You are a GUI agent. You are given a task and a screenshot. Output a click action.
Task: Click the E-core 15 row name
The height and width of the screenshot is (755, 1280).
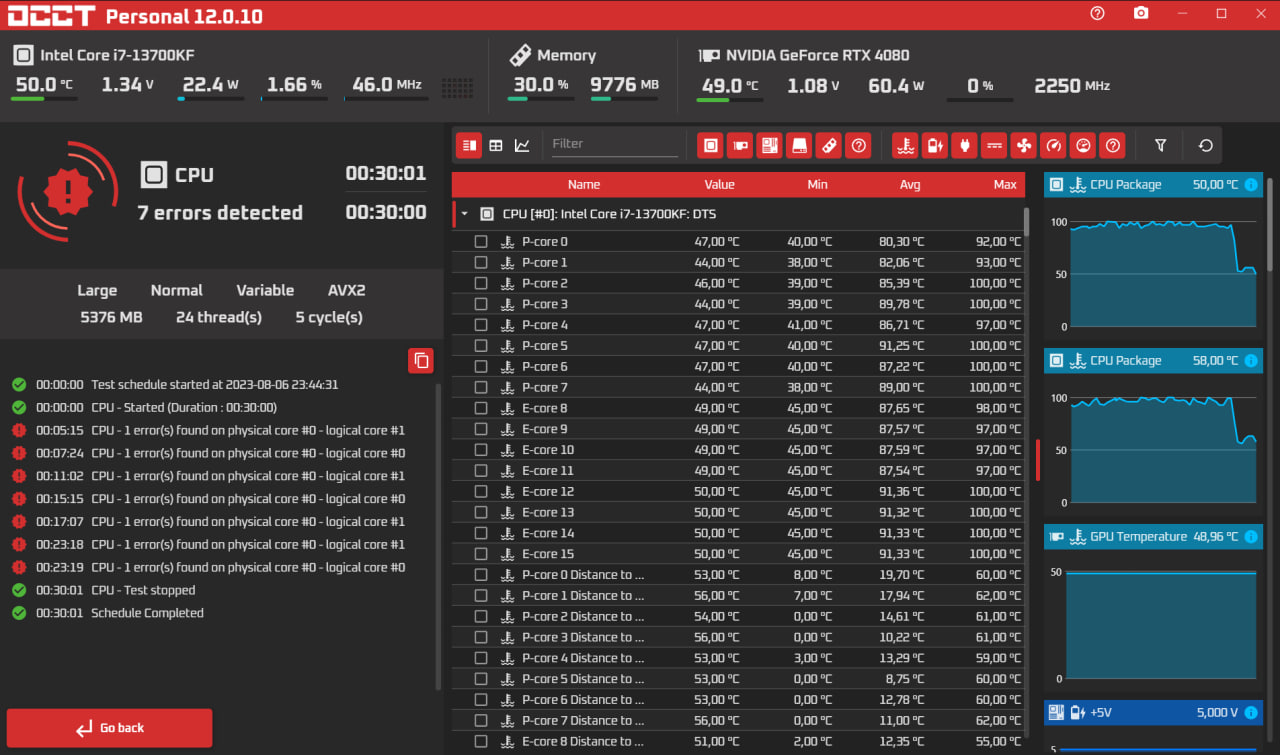coord(548,554)
